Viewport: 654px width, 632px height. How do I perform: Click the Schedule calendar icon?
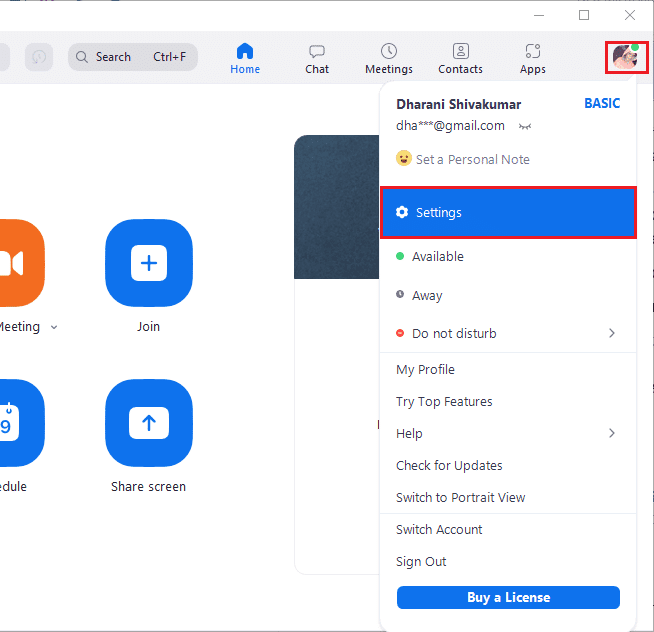tap(21, 423)
